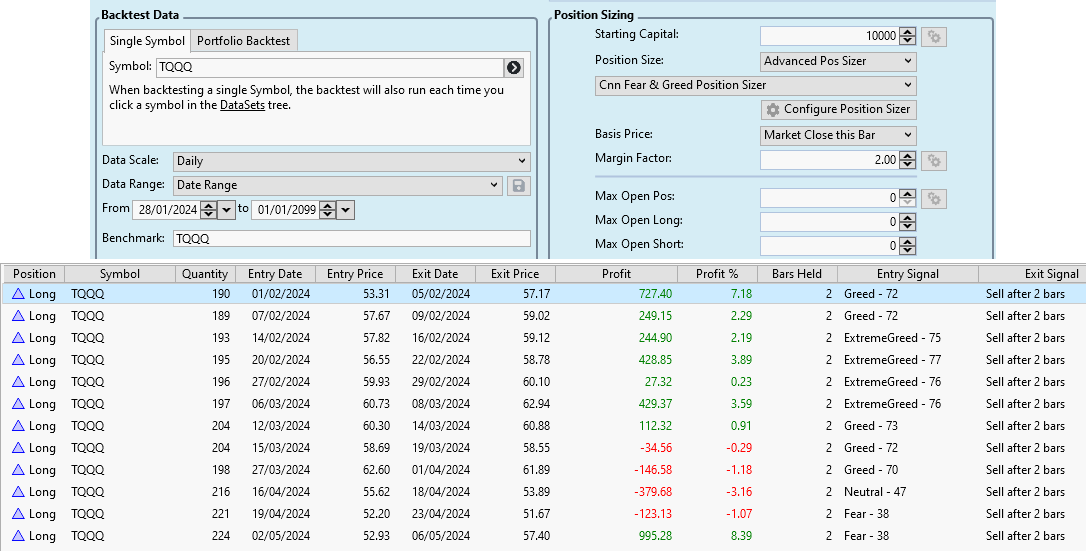Open the Configure Position Sizer settings
The width and height of the screenshot is (1086, 551).
(x=838, y=109)
